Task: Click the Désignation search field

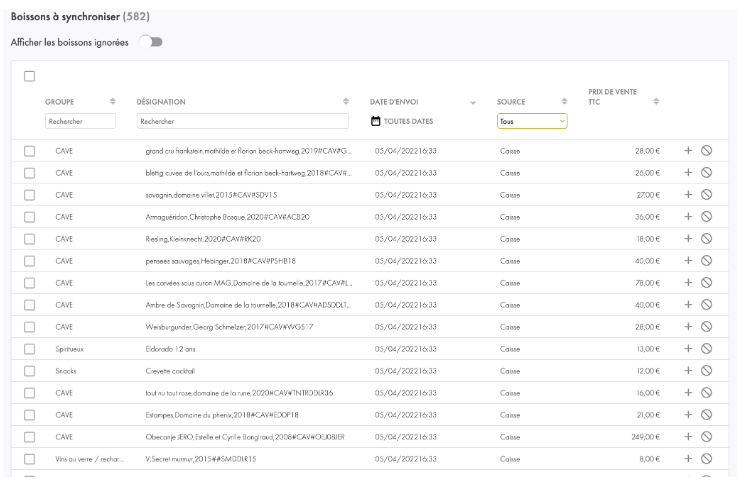Action: [x=243, y=121]
